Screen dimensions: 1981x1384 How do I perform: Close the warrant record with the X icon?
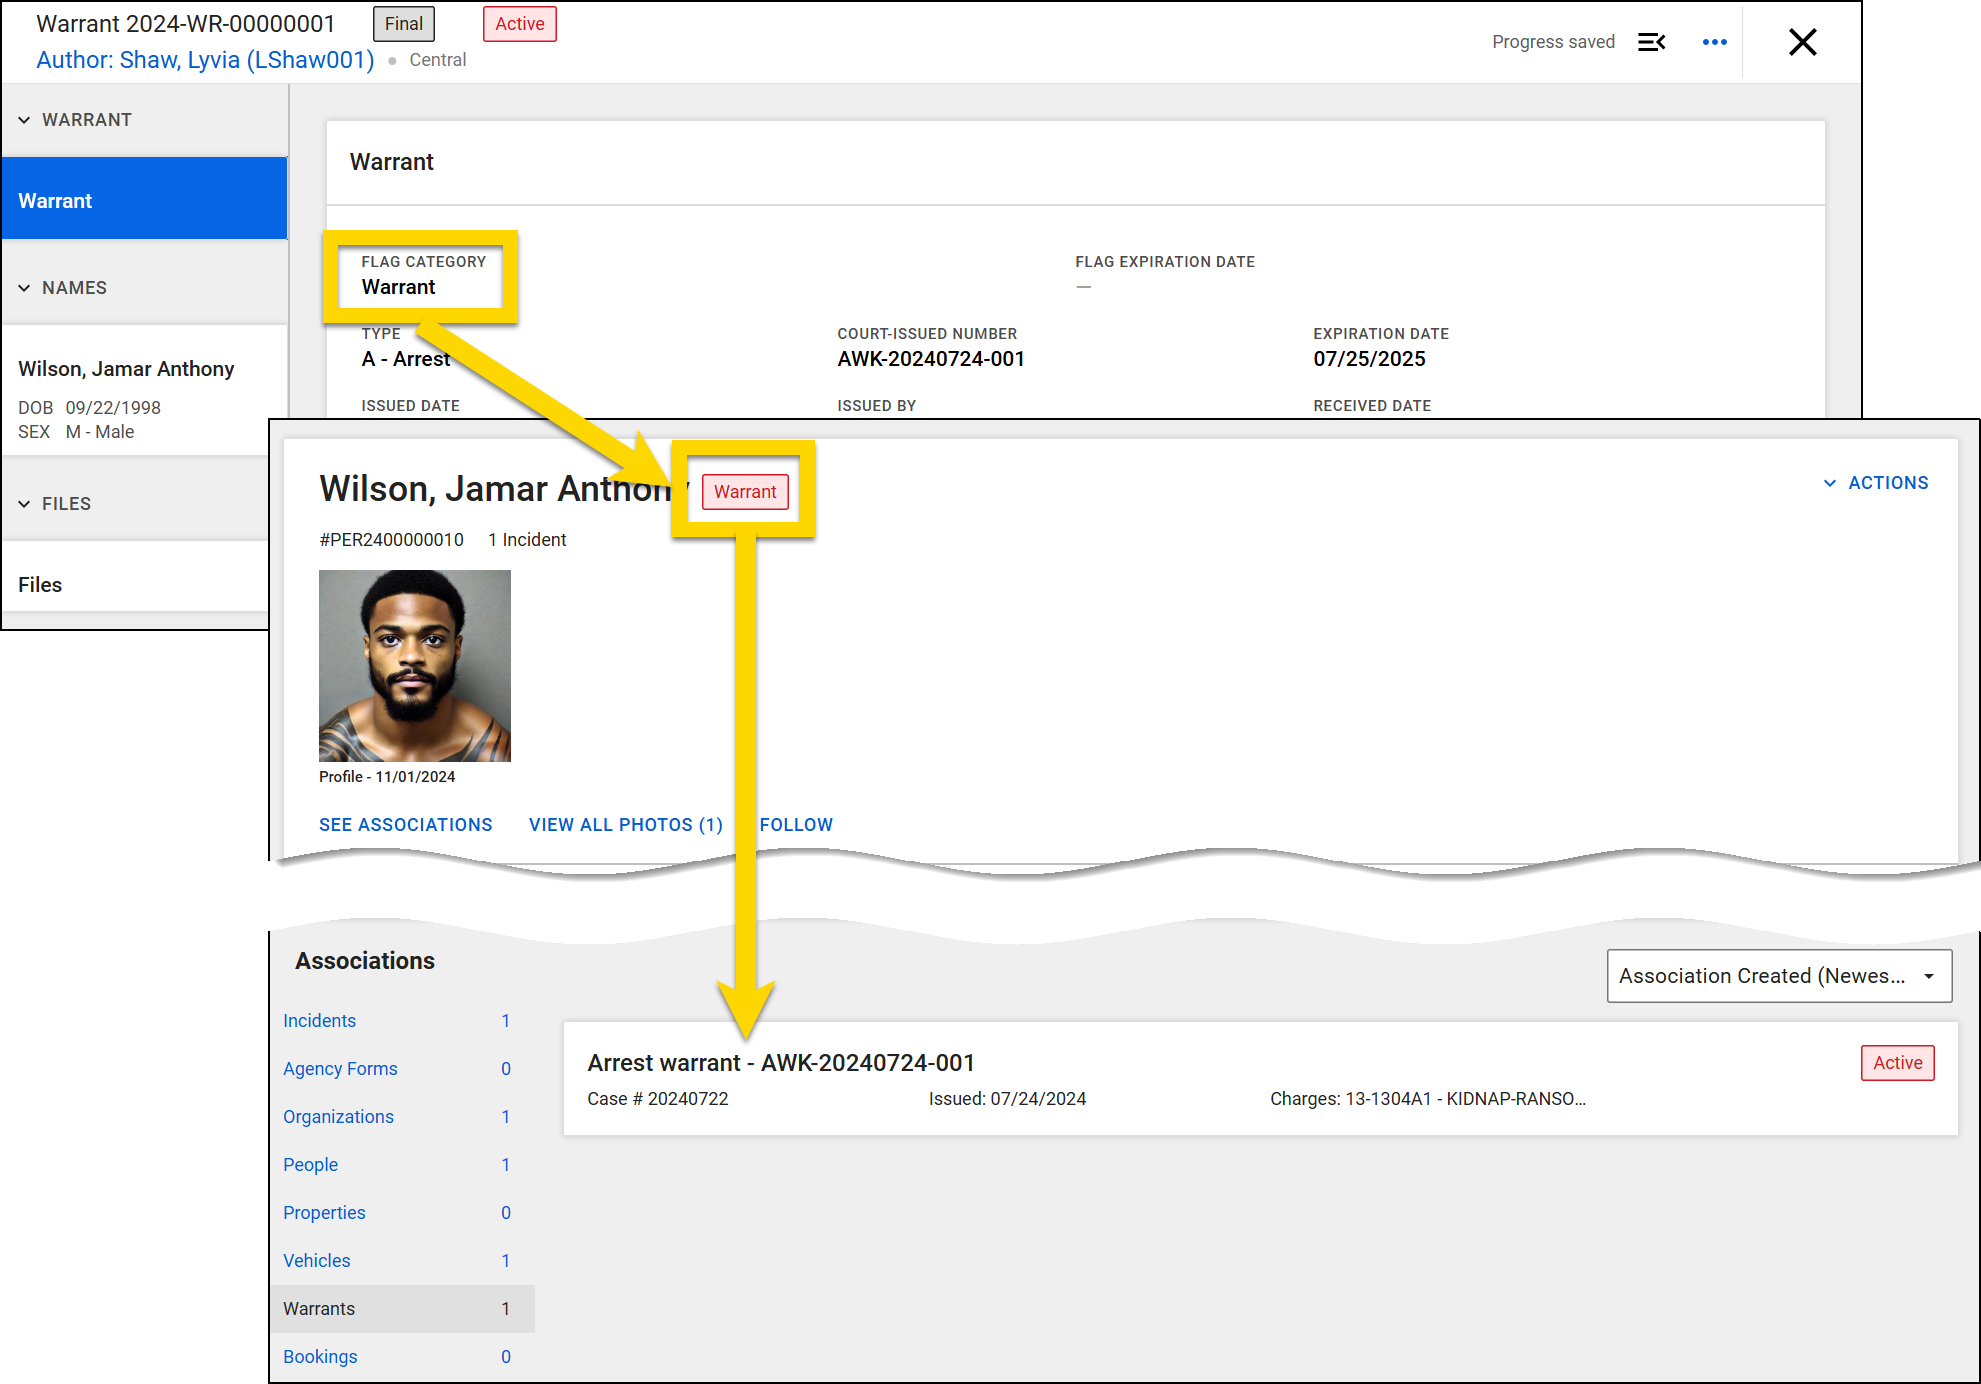1802,42
